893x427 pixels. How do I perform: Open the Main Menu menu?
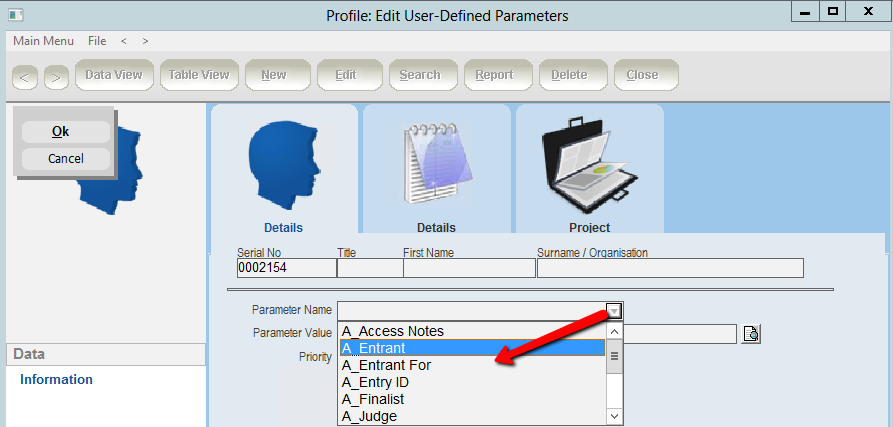[x=43, y=41]
